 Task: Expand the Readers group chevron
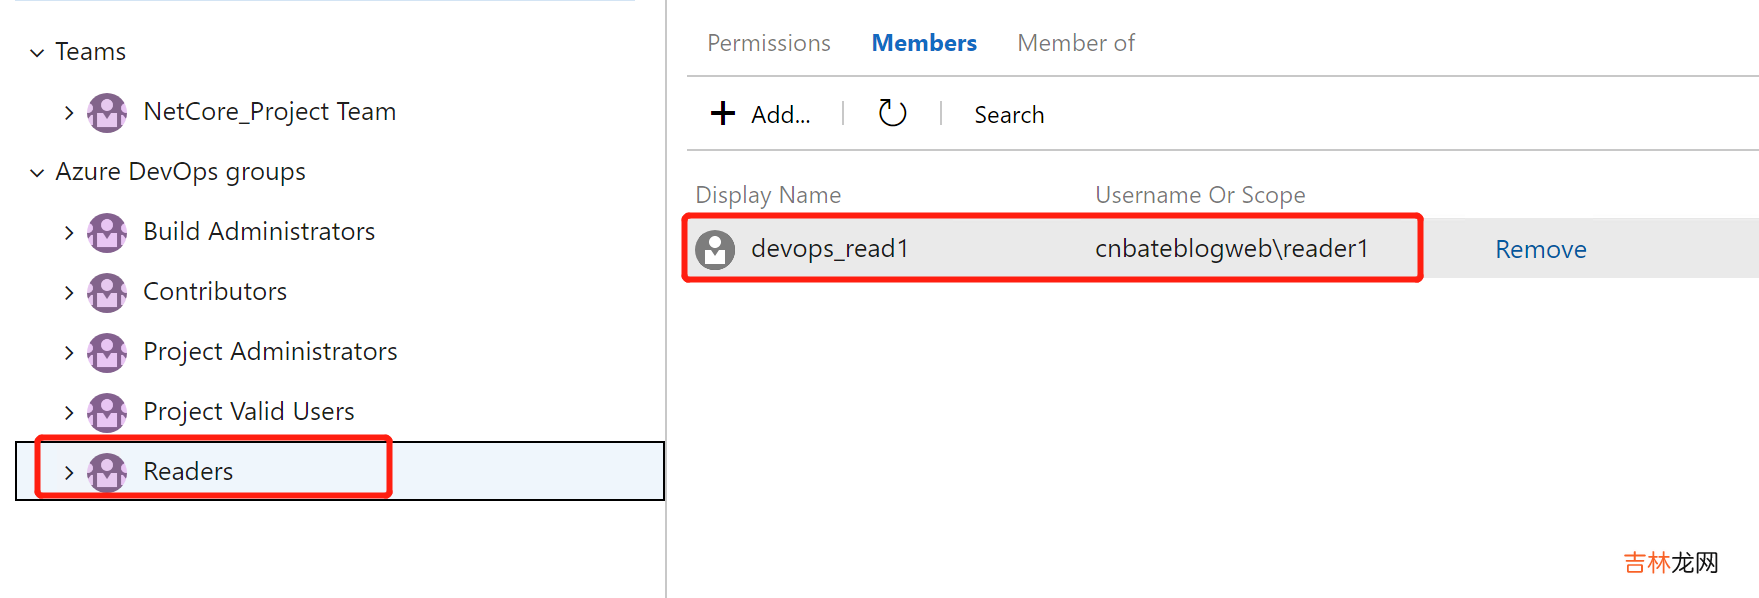coord(69,473)
